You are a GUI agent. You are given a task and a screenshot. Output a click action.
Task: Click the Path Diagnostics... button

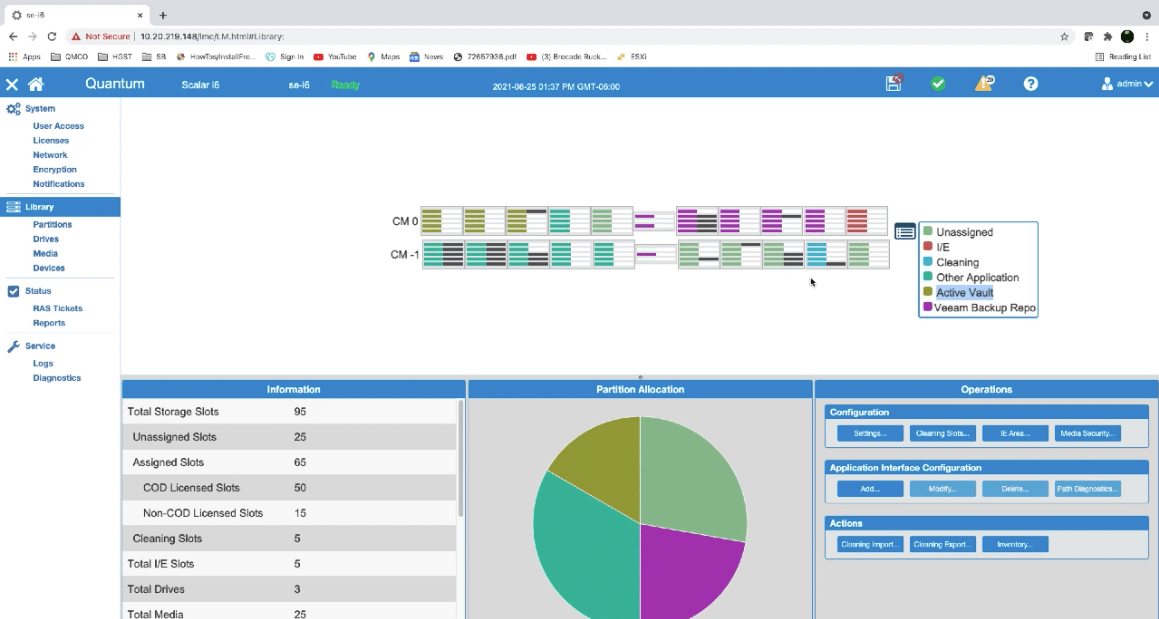point(1087,489)
